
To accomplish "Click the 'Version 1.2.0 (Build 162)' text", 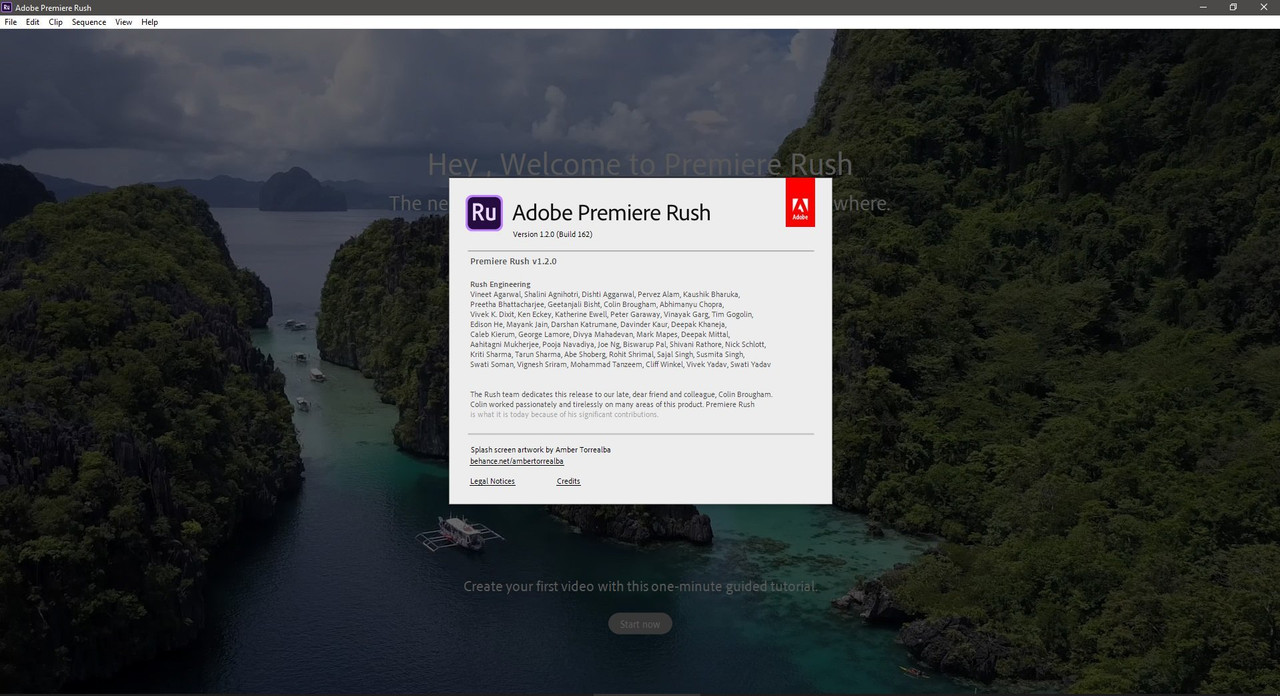I will click(552, 234).
